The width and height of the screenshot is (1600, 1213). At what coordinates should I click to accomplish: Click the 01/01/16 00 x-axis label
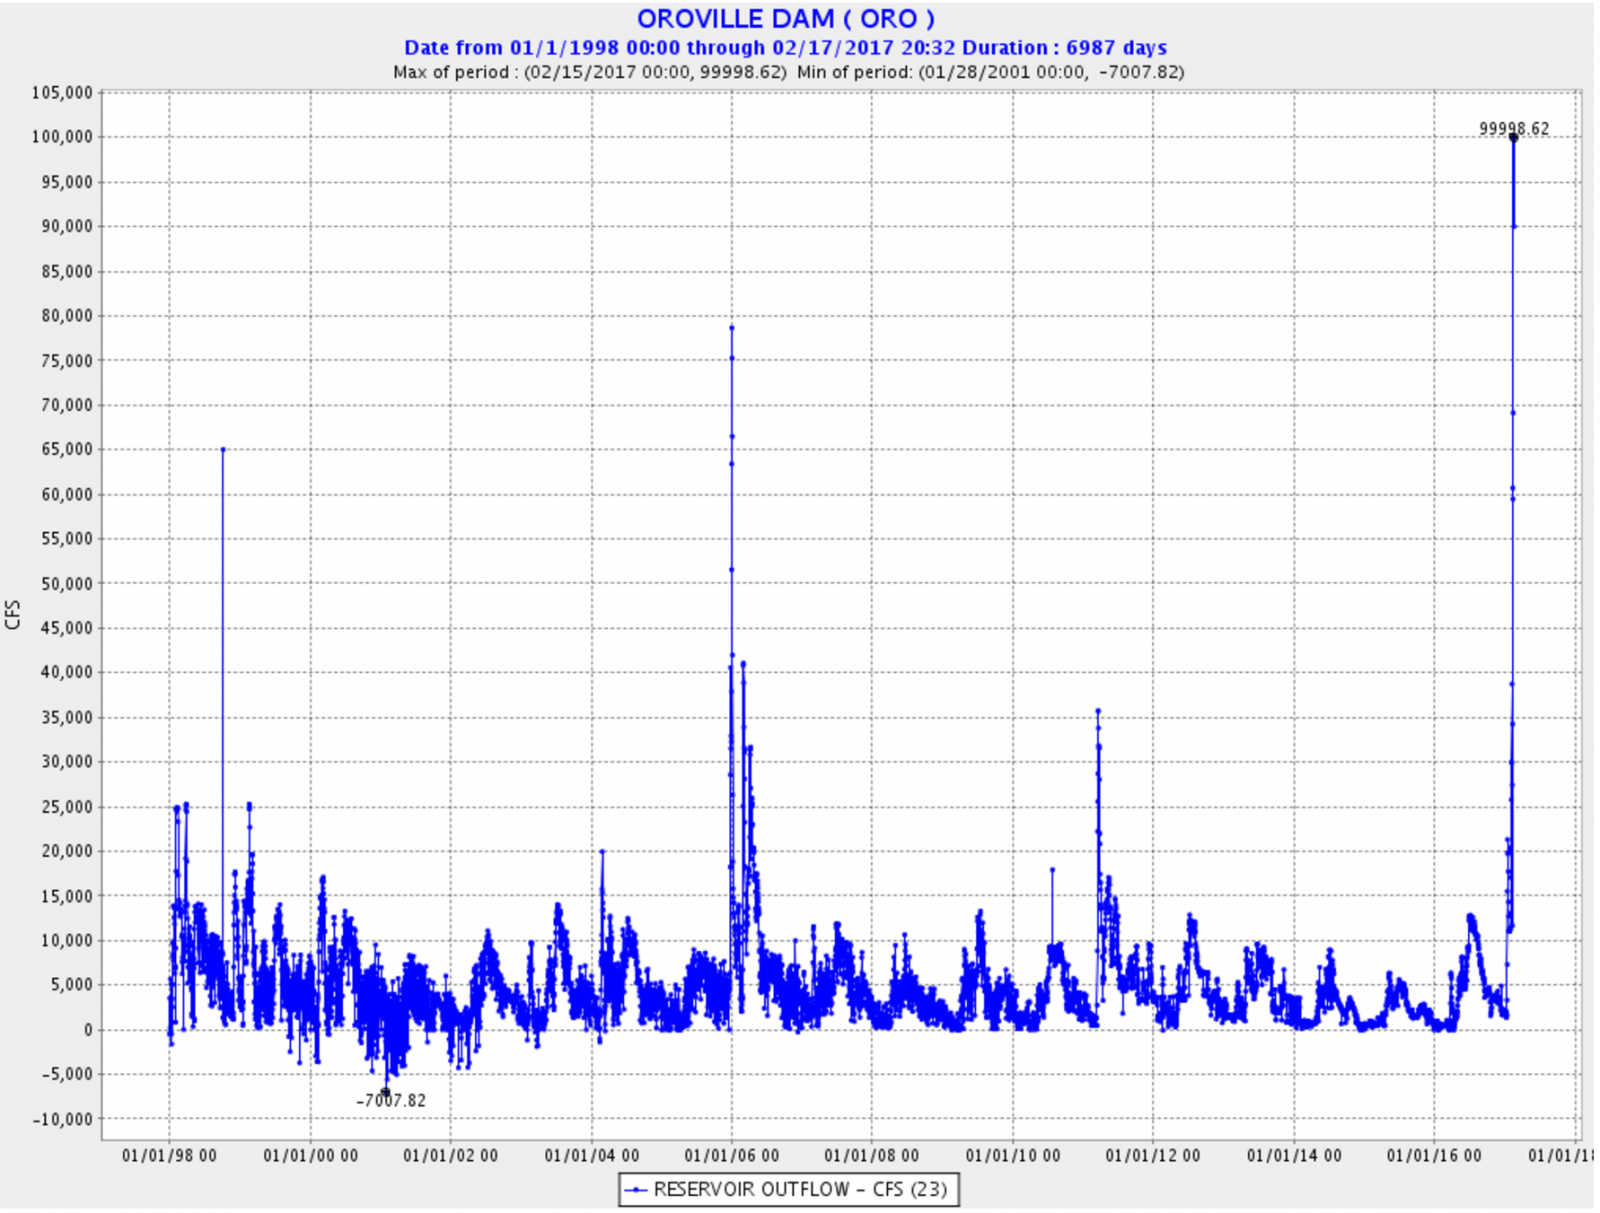1434,1155
